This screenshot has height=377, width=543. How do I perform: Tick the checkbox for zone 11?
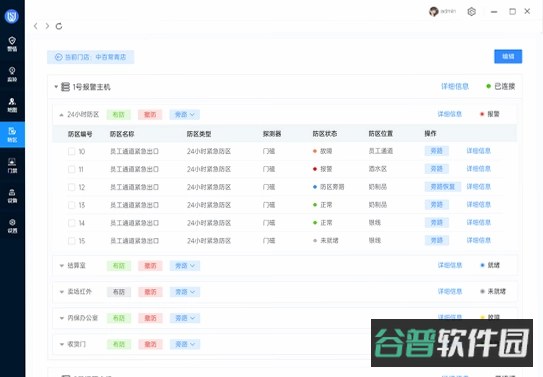tap(71, 169)
